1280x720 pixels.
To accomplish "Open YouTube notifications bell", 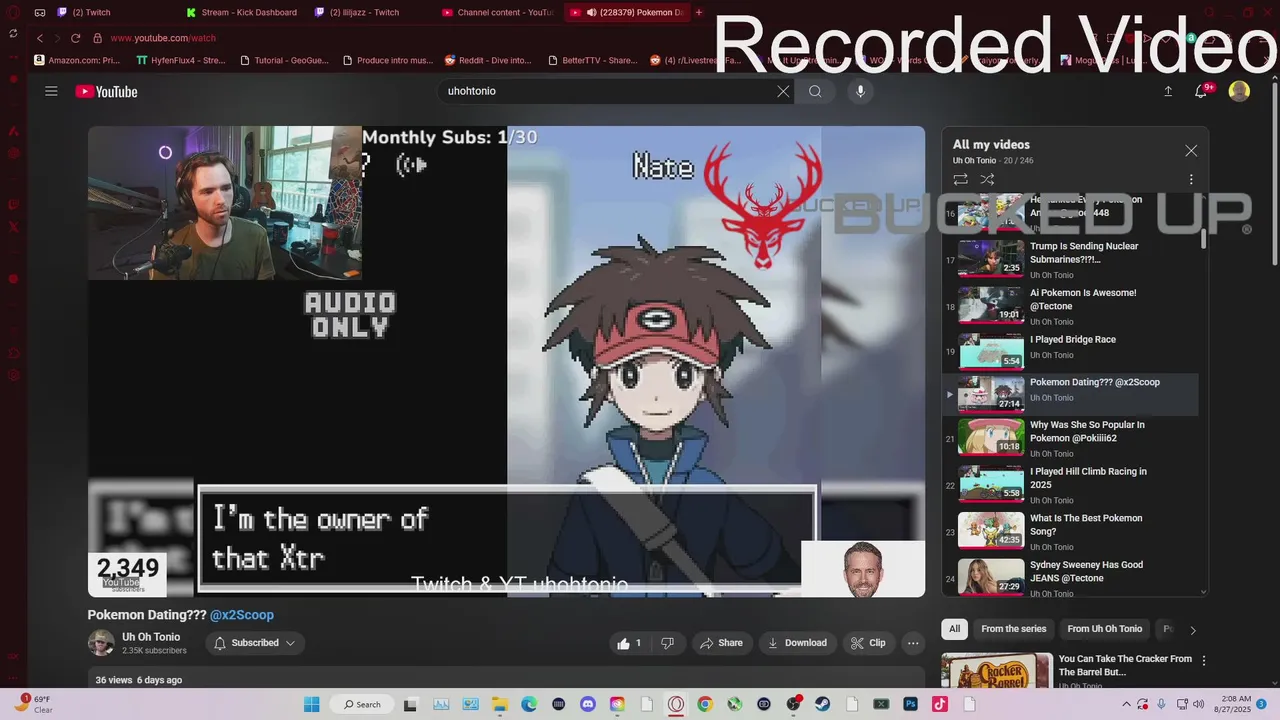I will (x=1203, y=91).
